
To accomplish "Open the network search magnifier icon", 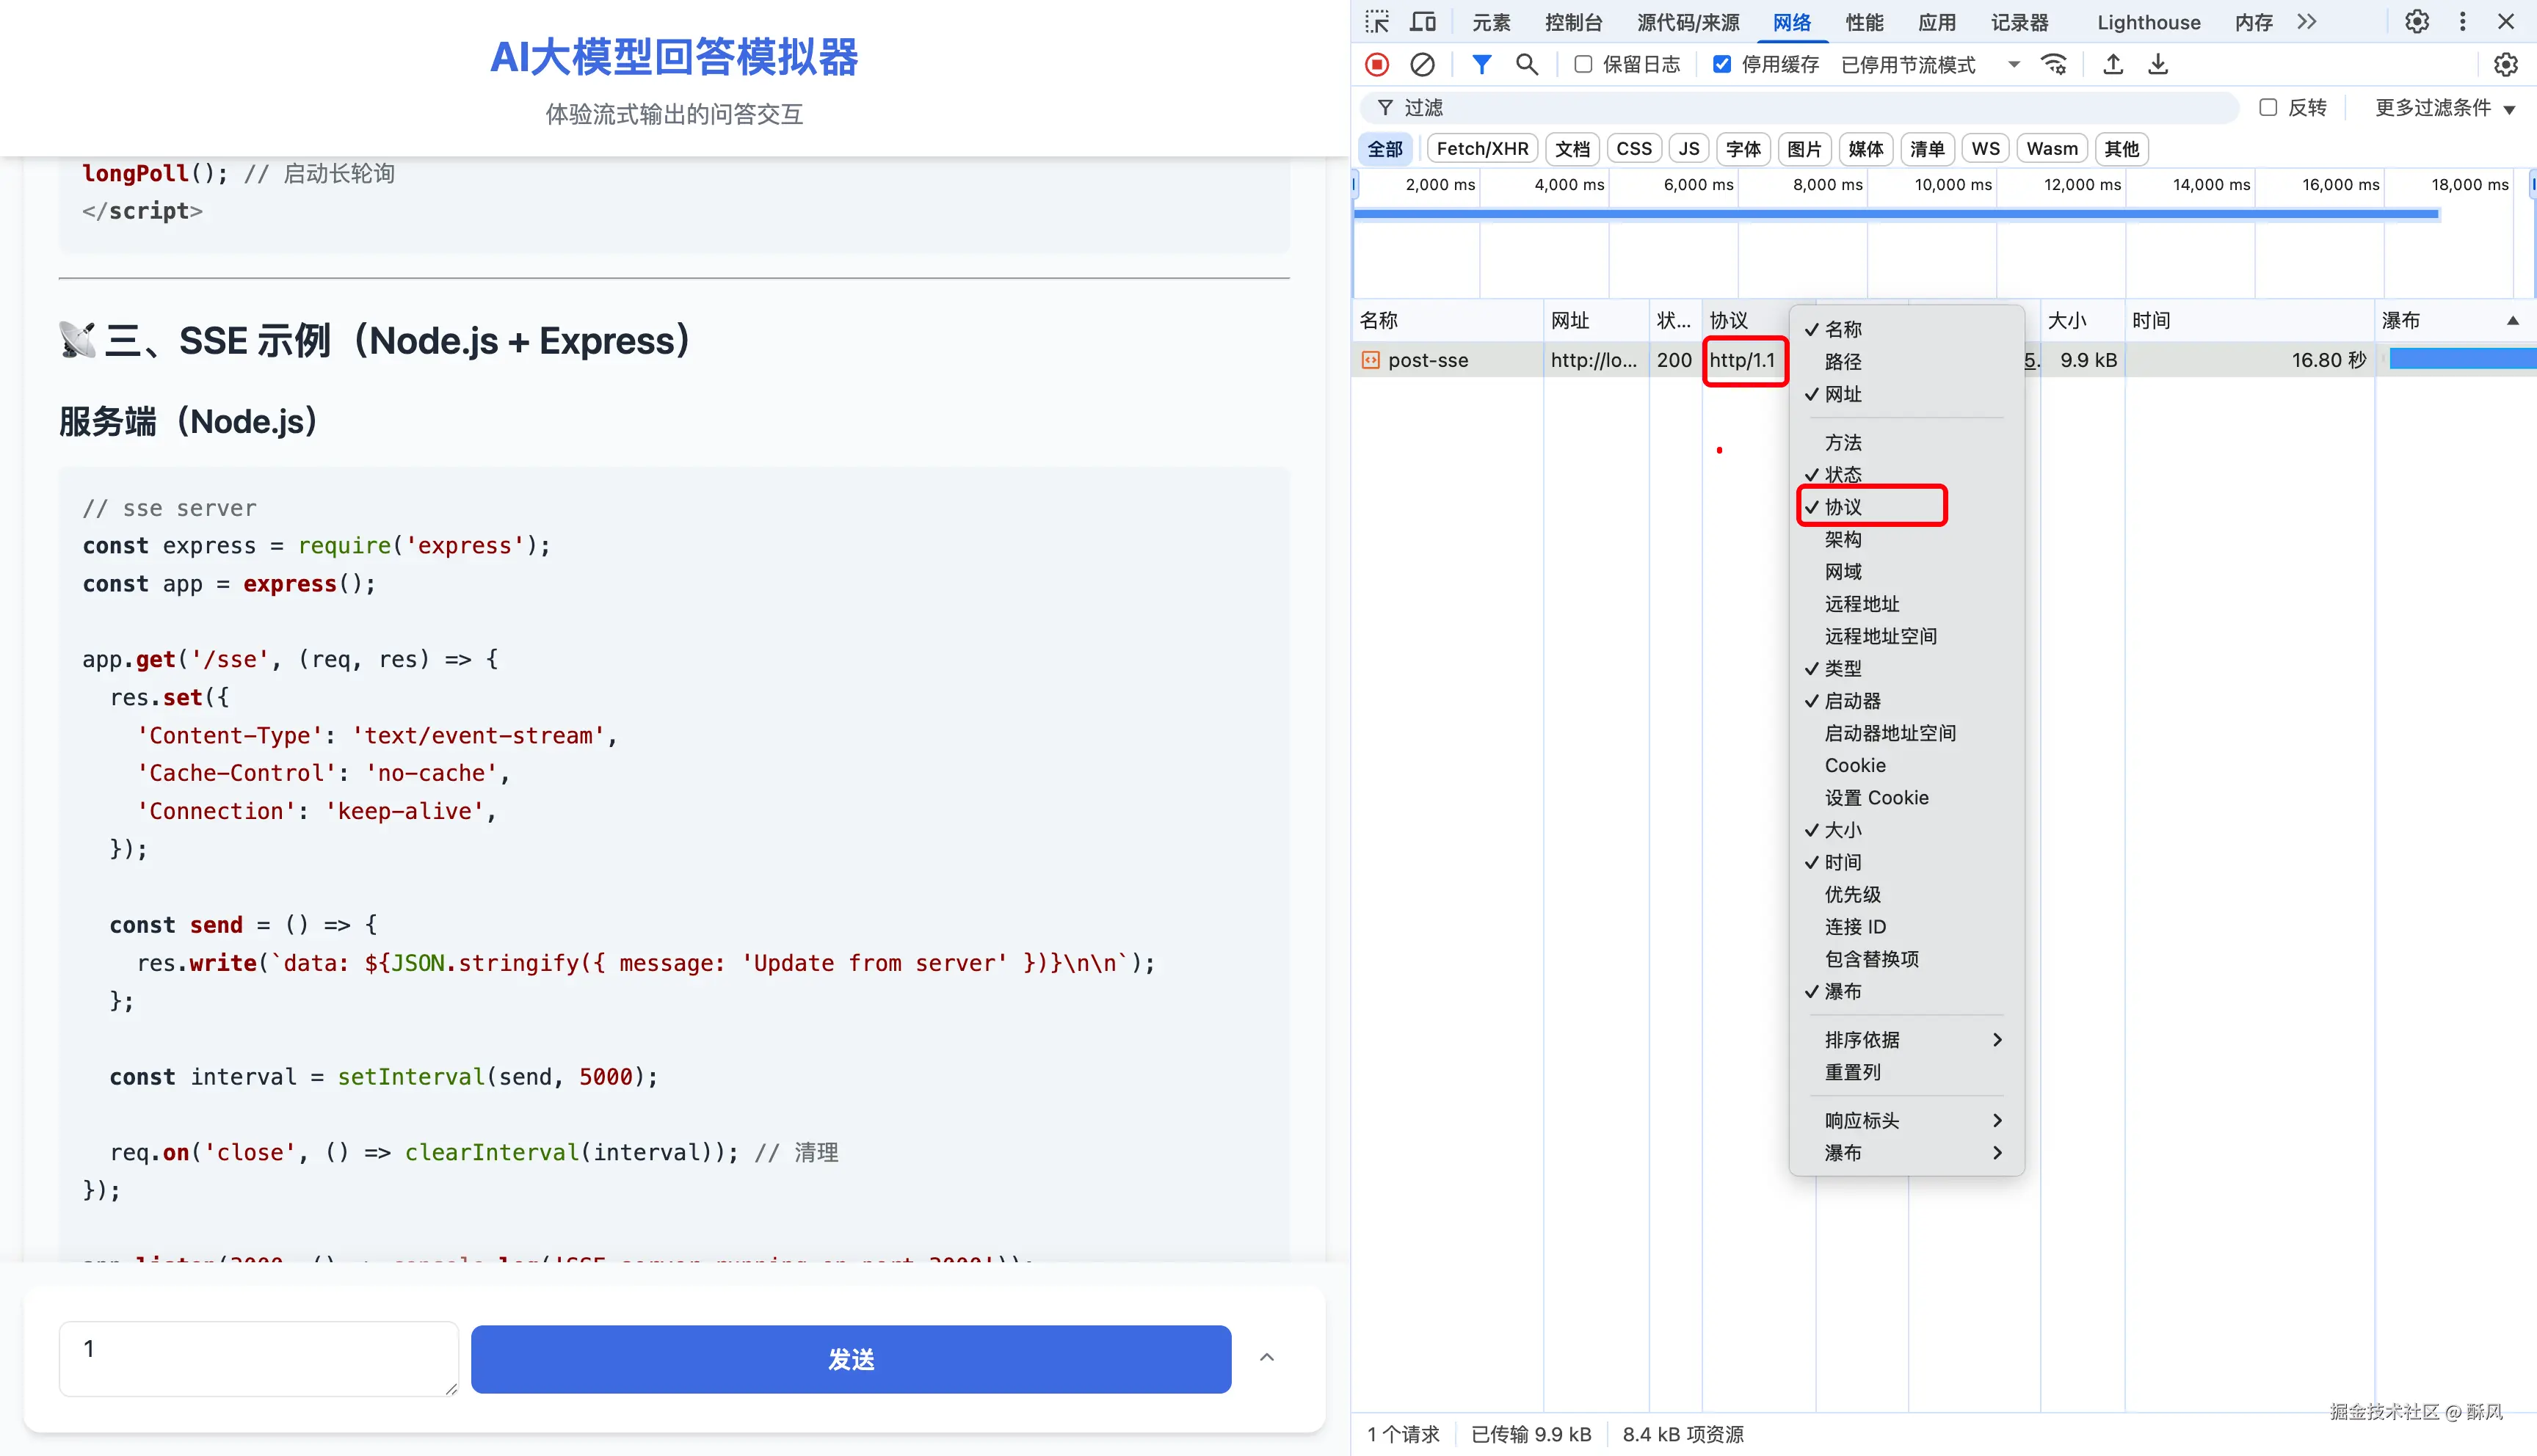I will click(x=1526, y=65).
